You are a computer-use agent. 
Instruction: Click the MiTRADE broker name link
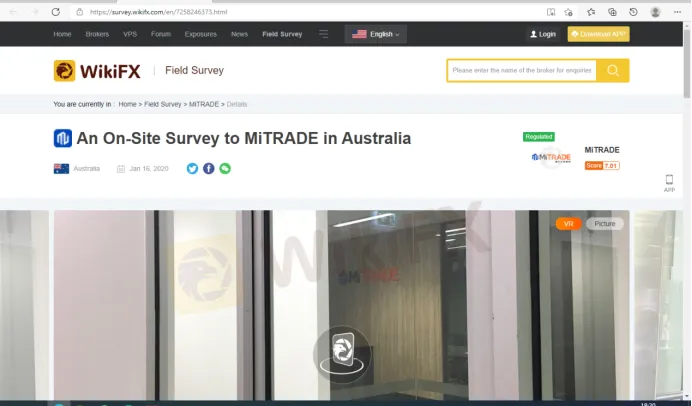point(602,150)
